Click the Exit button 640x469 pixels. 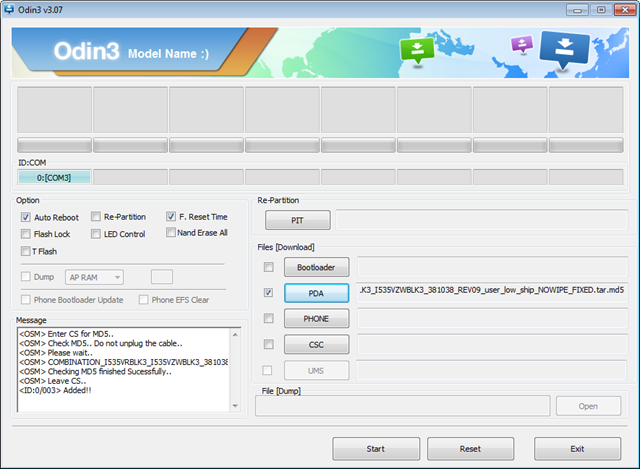tap(578, 449)
